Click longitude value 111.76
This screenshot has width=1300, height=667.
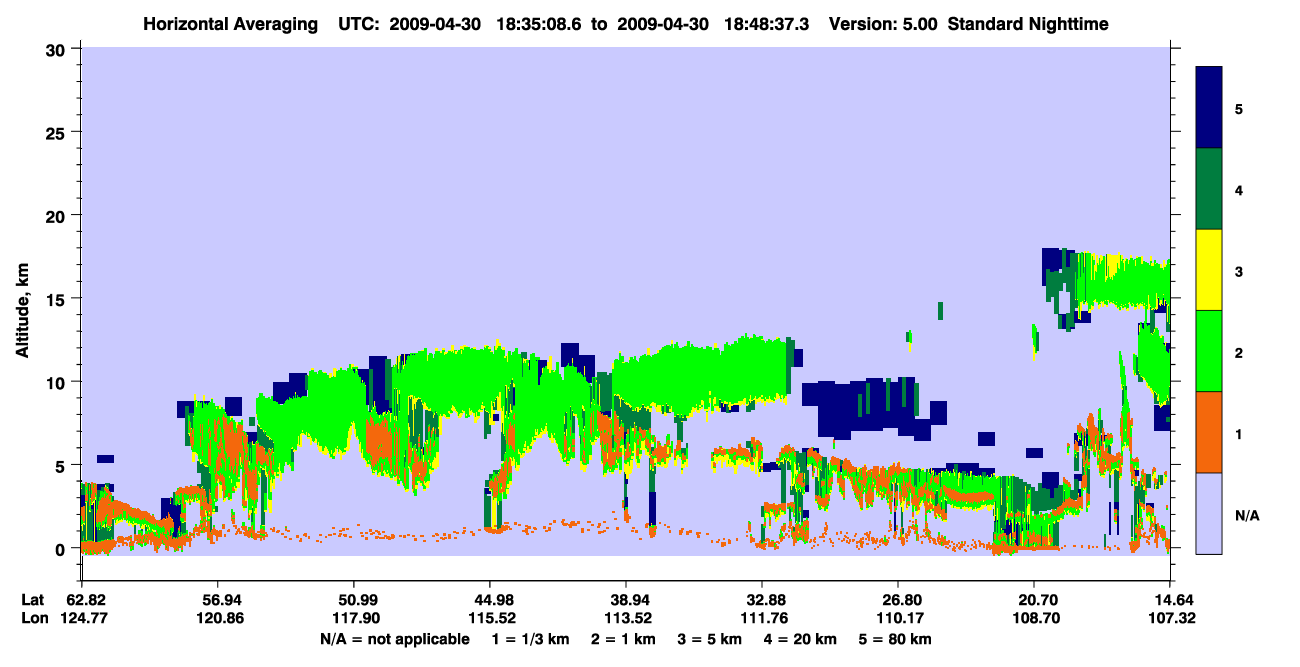(x=762, y=619)
